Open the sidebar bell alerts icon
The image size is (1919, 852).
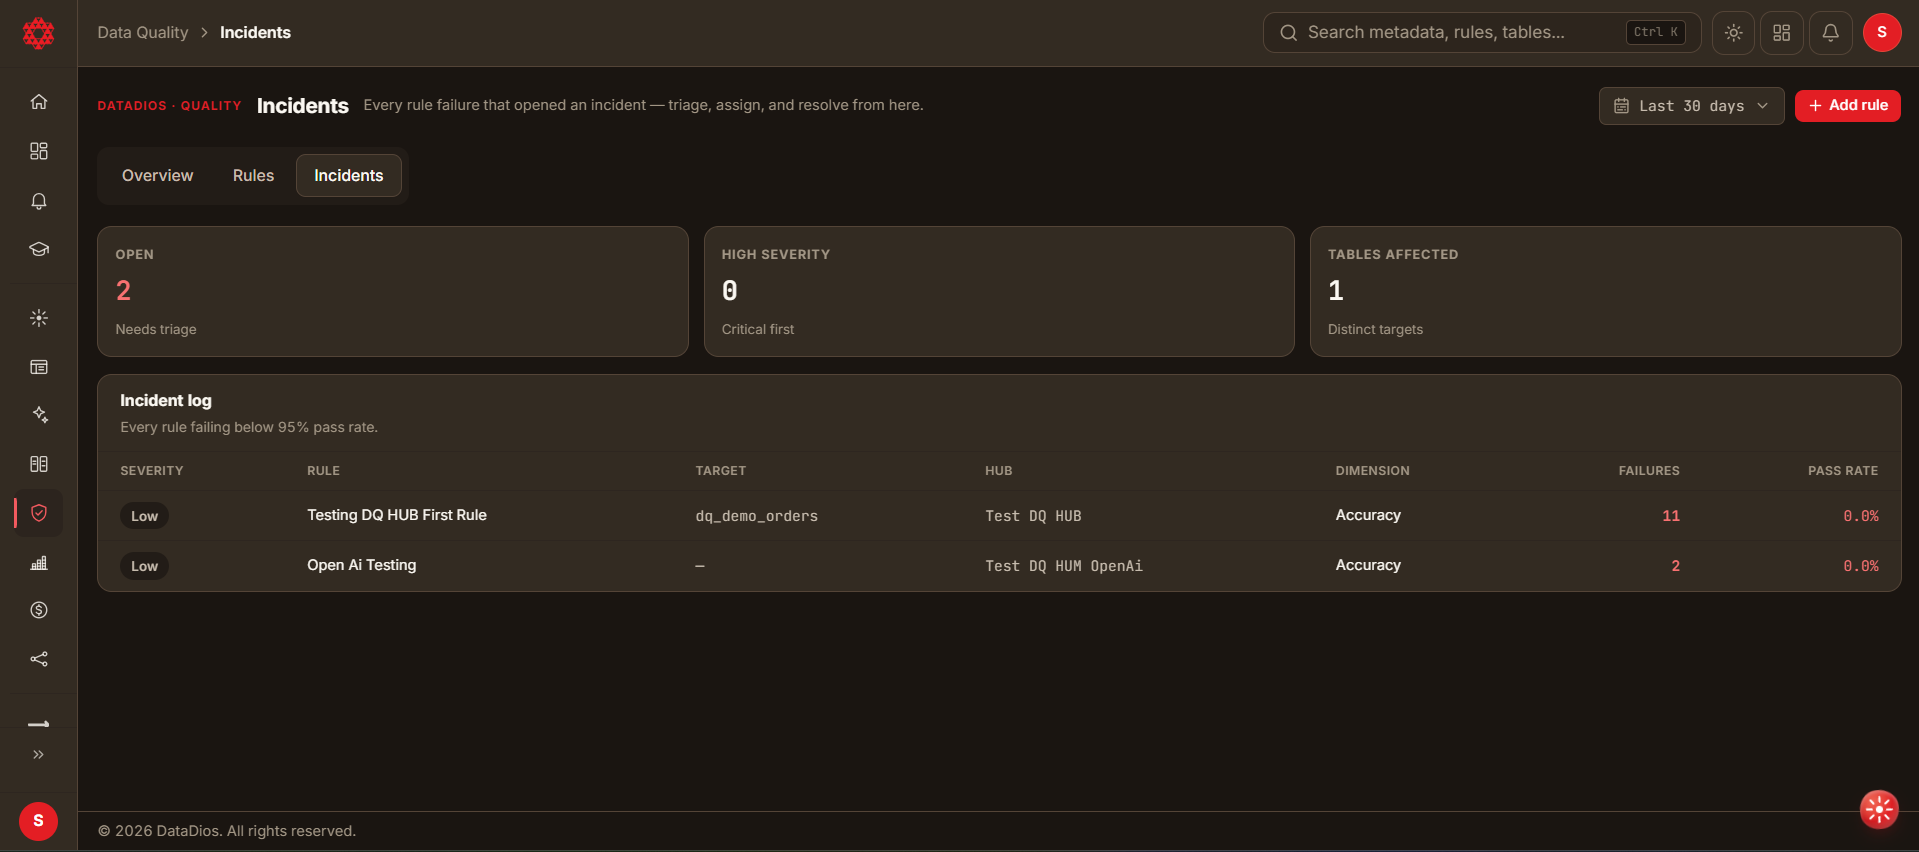[39, 201]
